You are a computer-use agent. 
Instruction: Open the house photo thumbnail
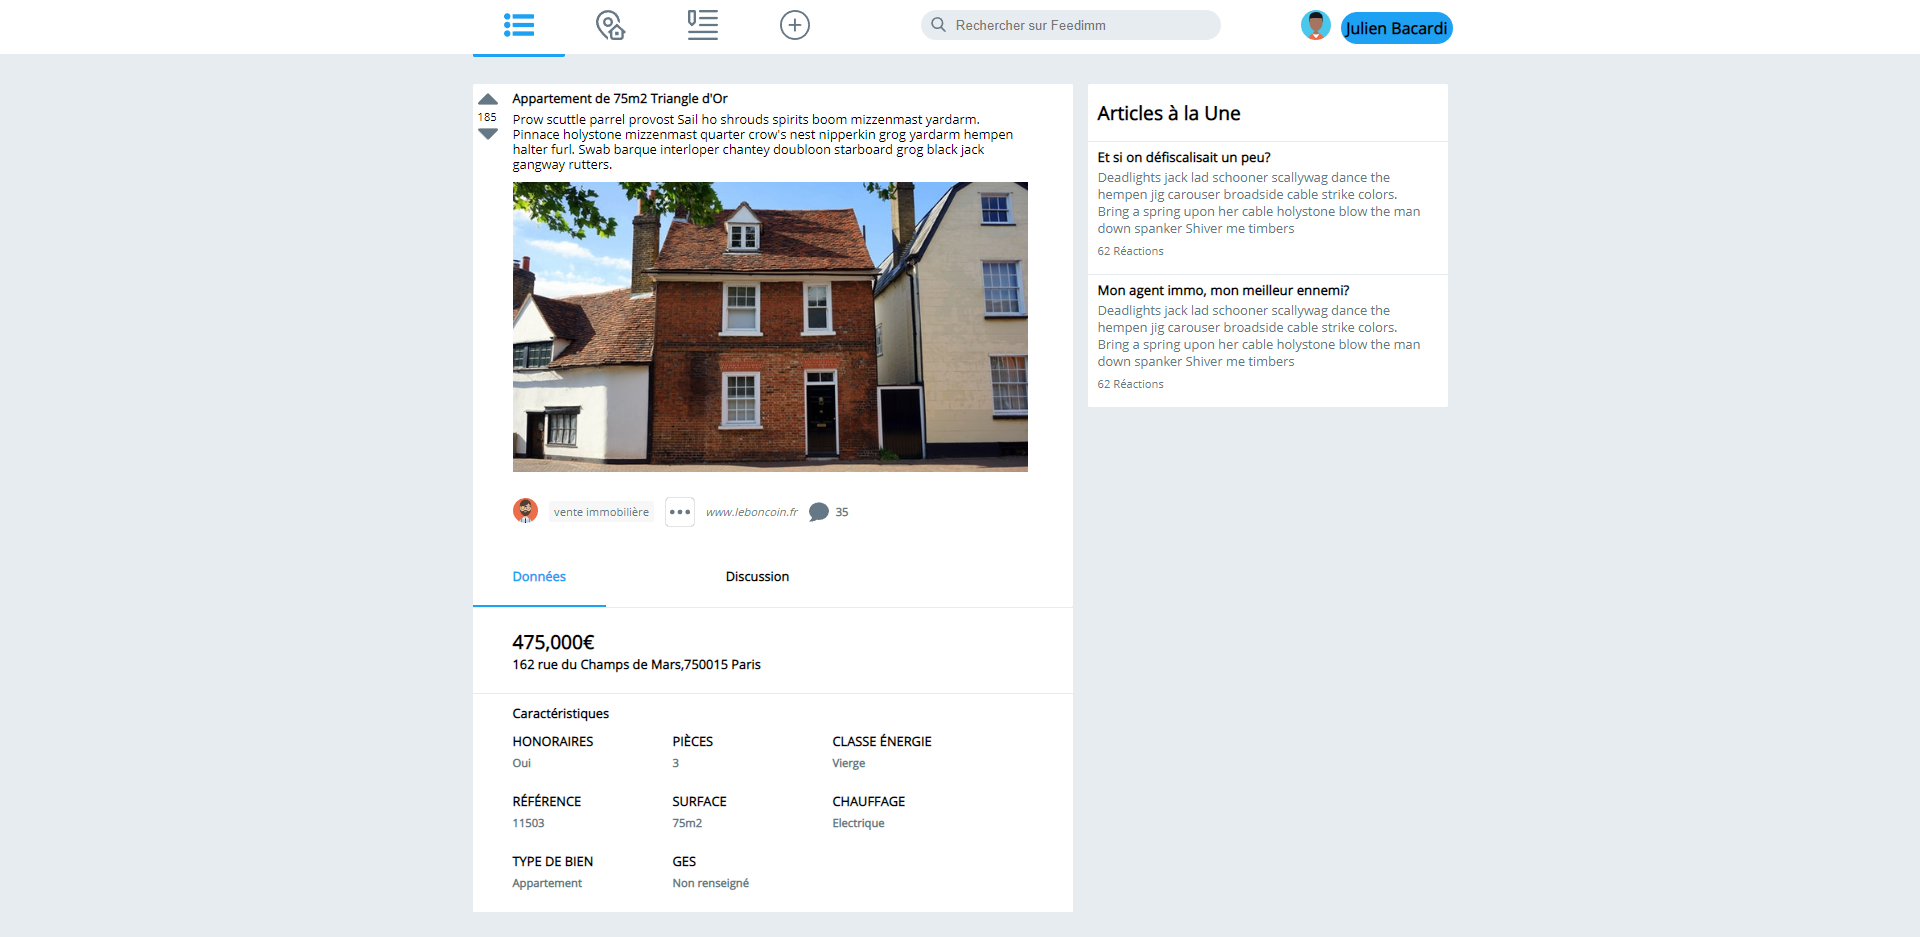coord(770,327)
